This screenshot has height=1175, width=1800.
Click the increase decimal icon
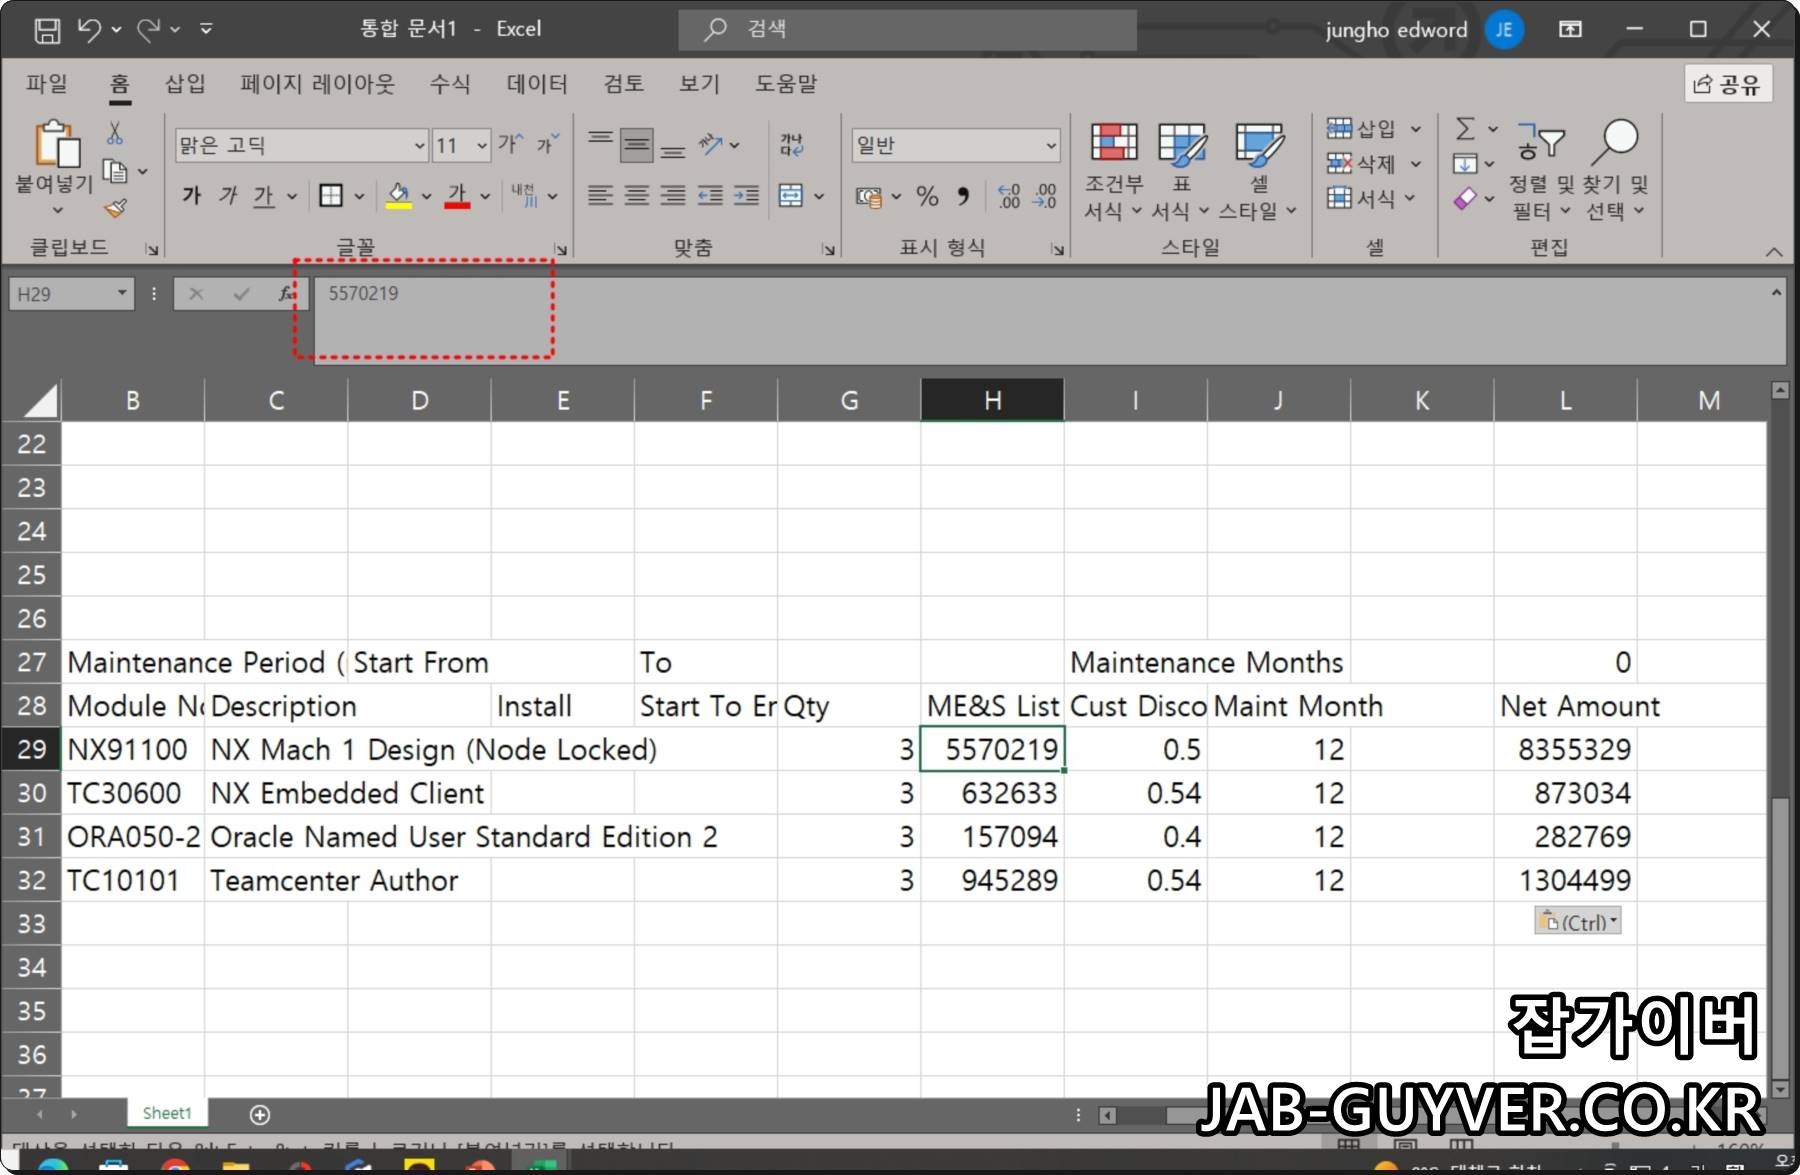(1009, 196)
